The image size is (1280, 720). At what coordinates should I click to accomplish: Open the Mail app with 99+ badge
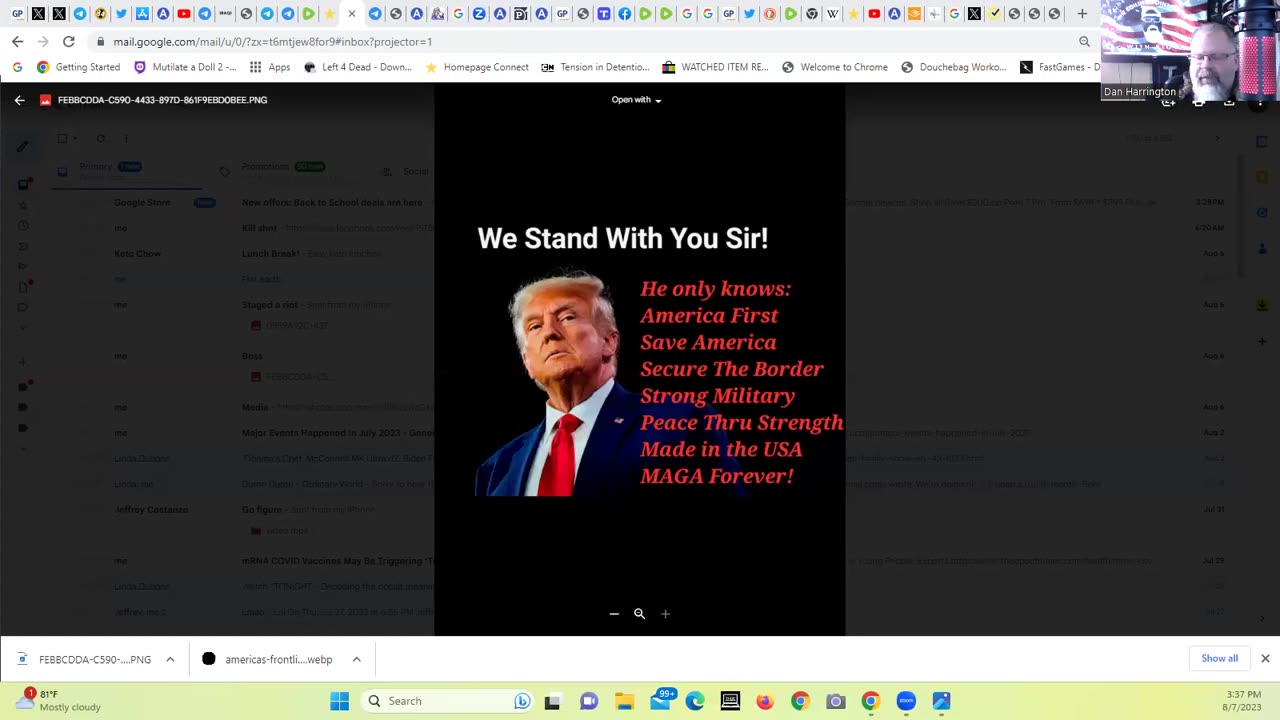pos(661,700)
